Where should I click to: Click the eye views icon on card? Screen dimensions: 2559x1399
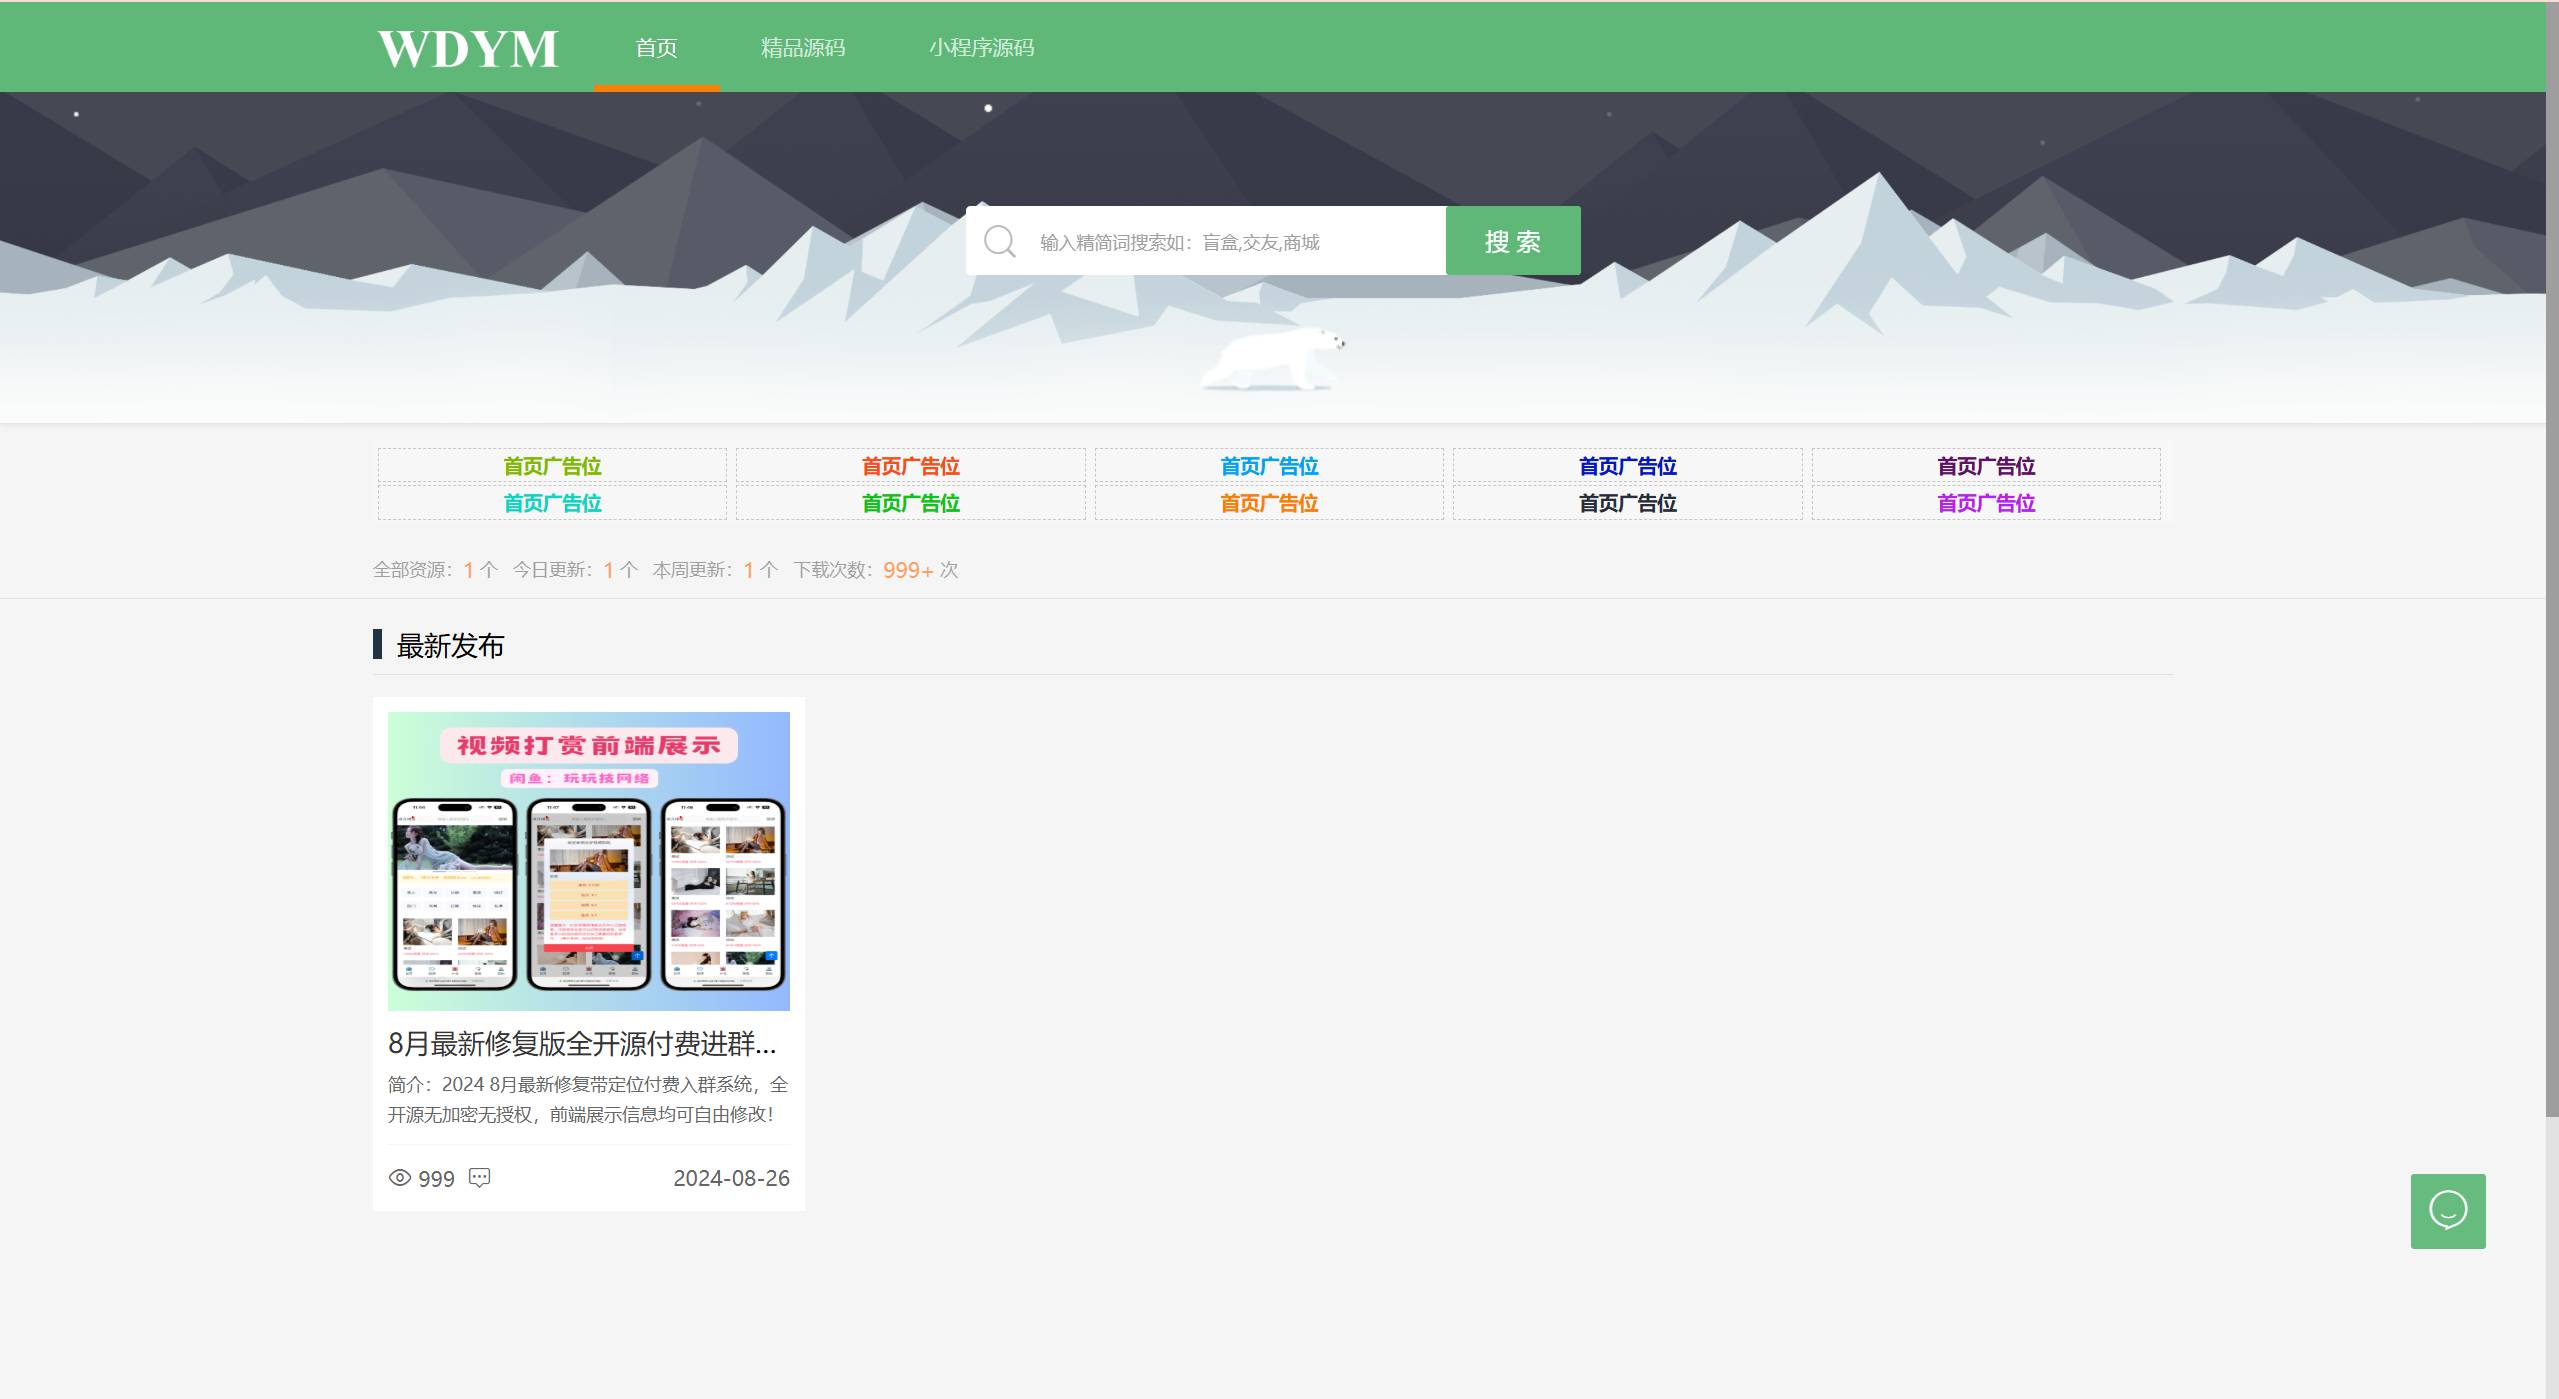[399, 1178]
